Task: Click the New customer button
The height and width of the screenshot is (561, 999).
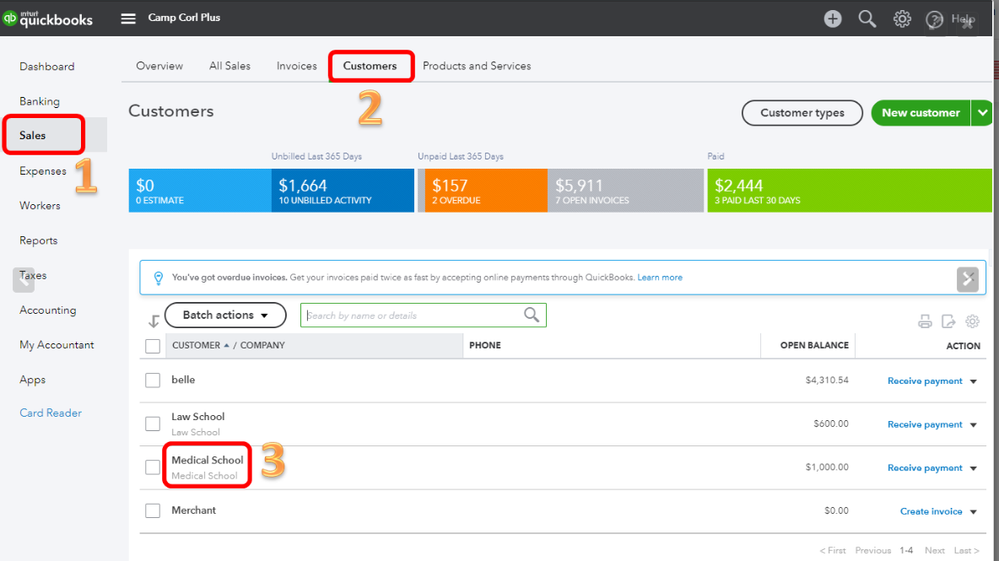Action: (x=921, y=113)
